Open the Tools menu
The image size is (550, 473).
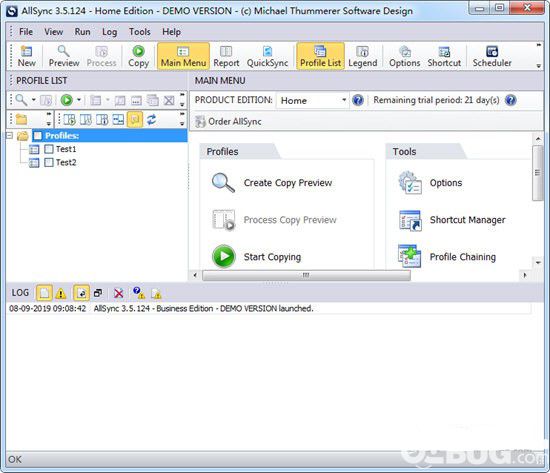click(x=139, y=32)
